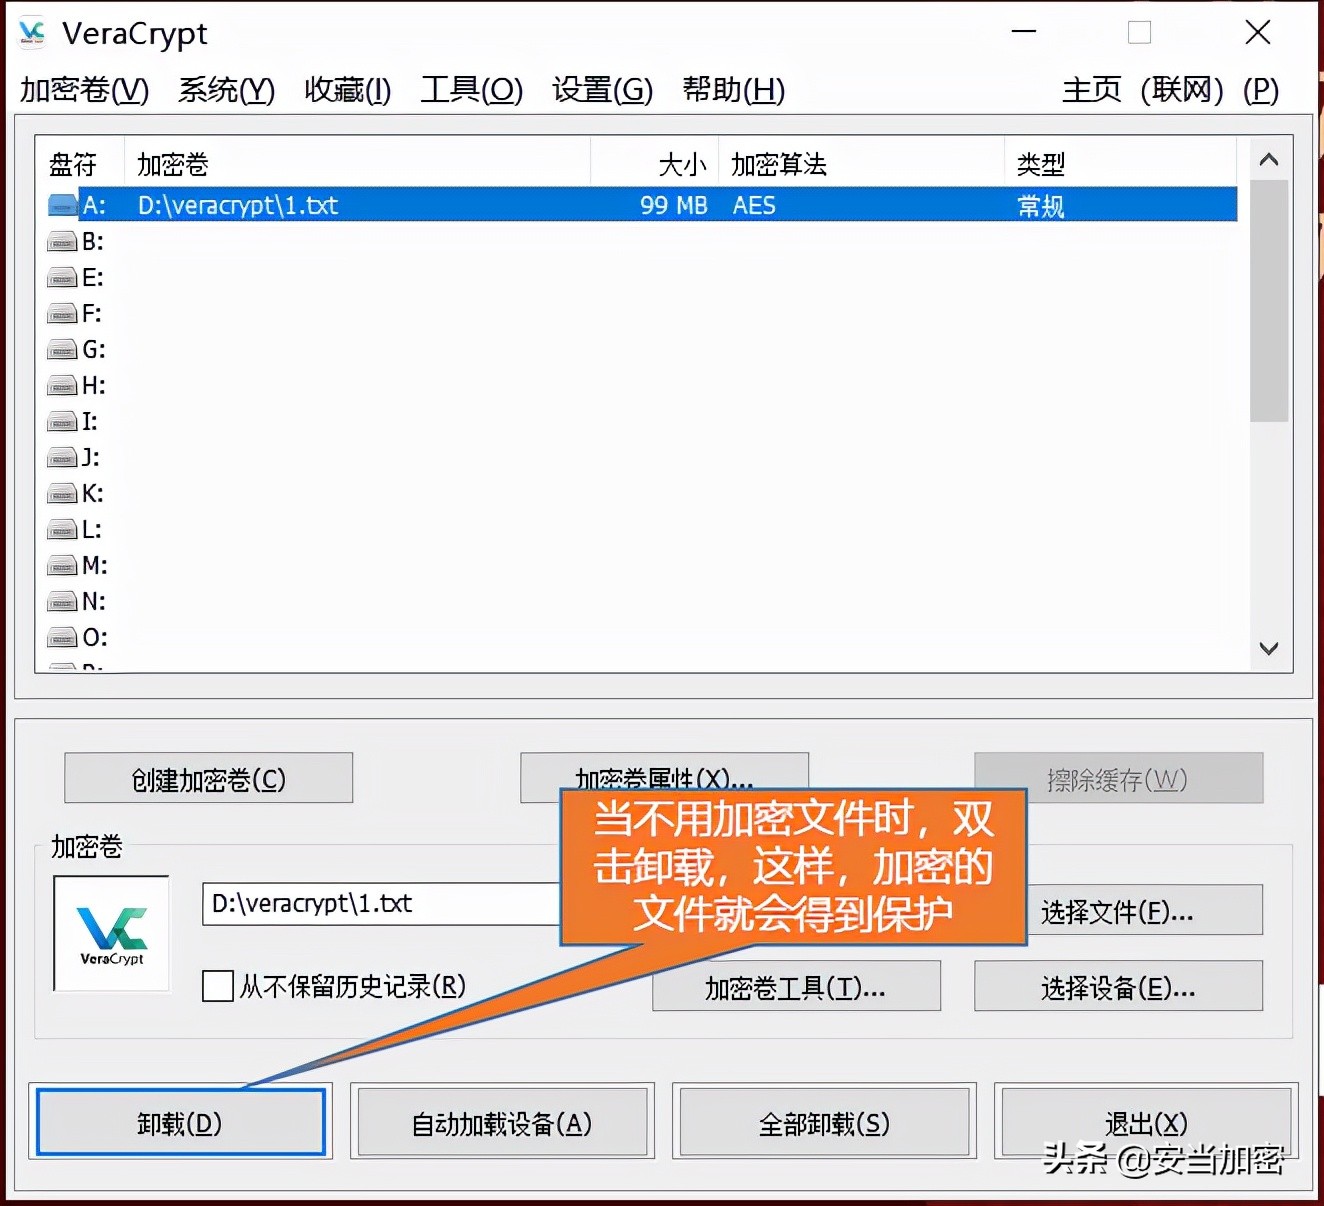The height and width of the screenshot is (1206, 1324).
Task: Click the 退出(X) button
Action: click(1144, 1121)
